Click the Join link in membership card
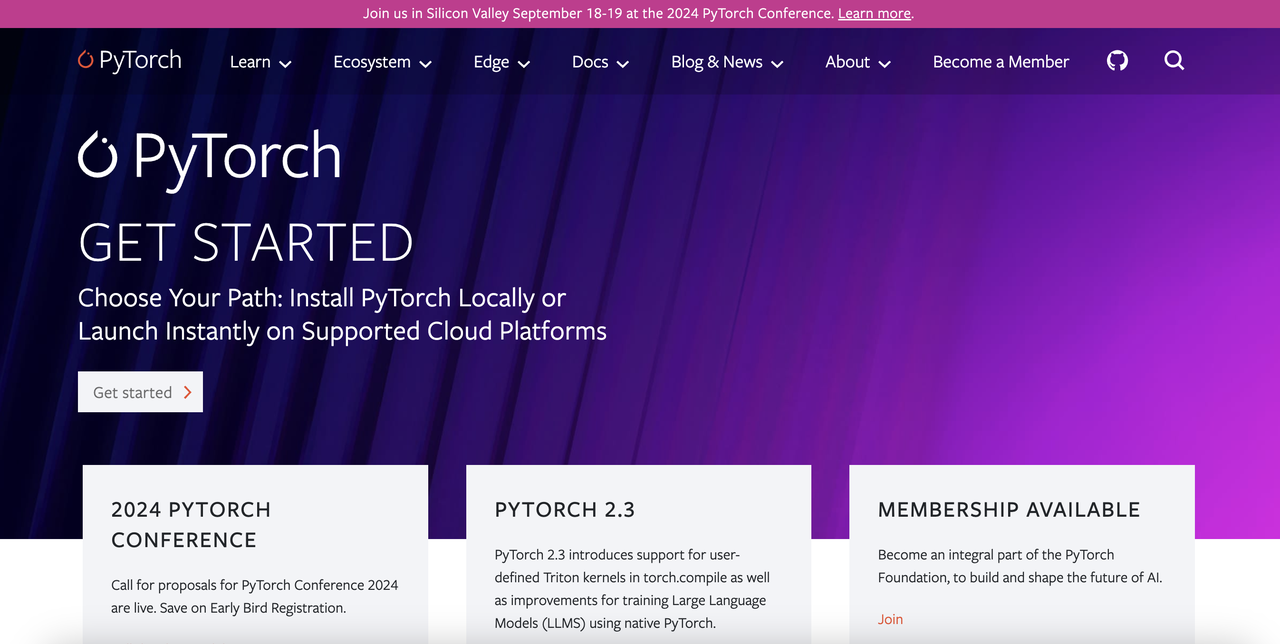This screenshot has height=644, width=1280. (890, 619)
